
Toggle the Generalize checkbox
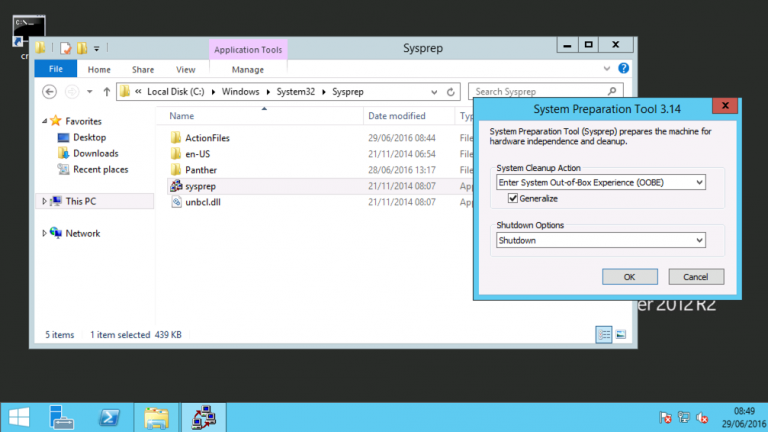[513, 198]
